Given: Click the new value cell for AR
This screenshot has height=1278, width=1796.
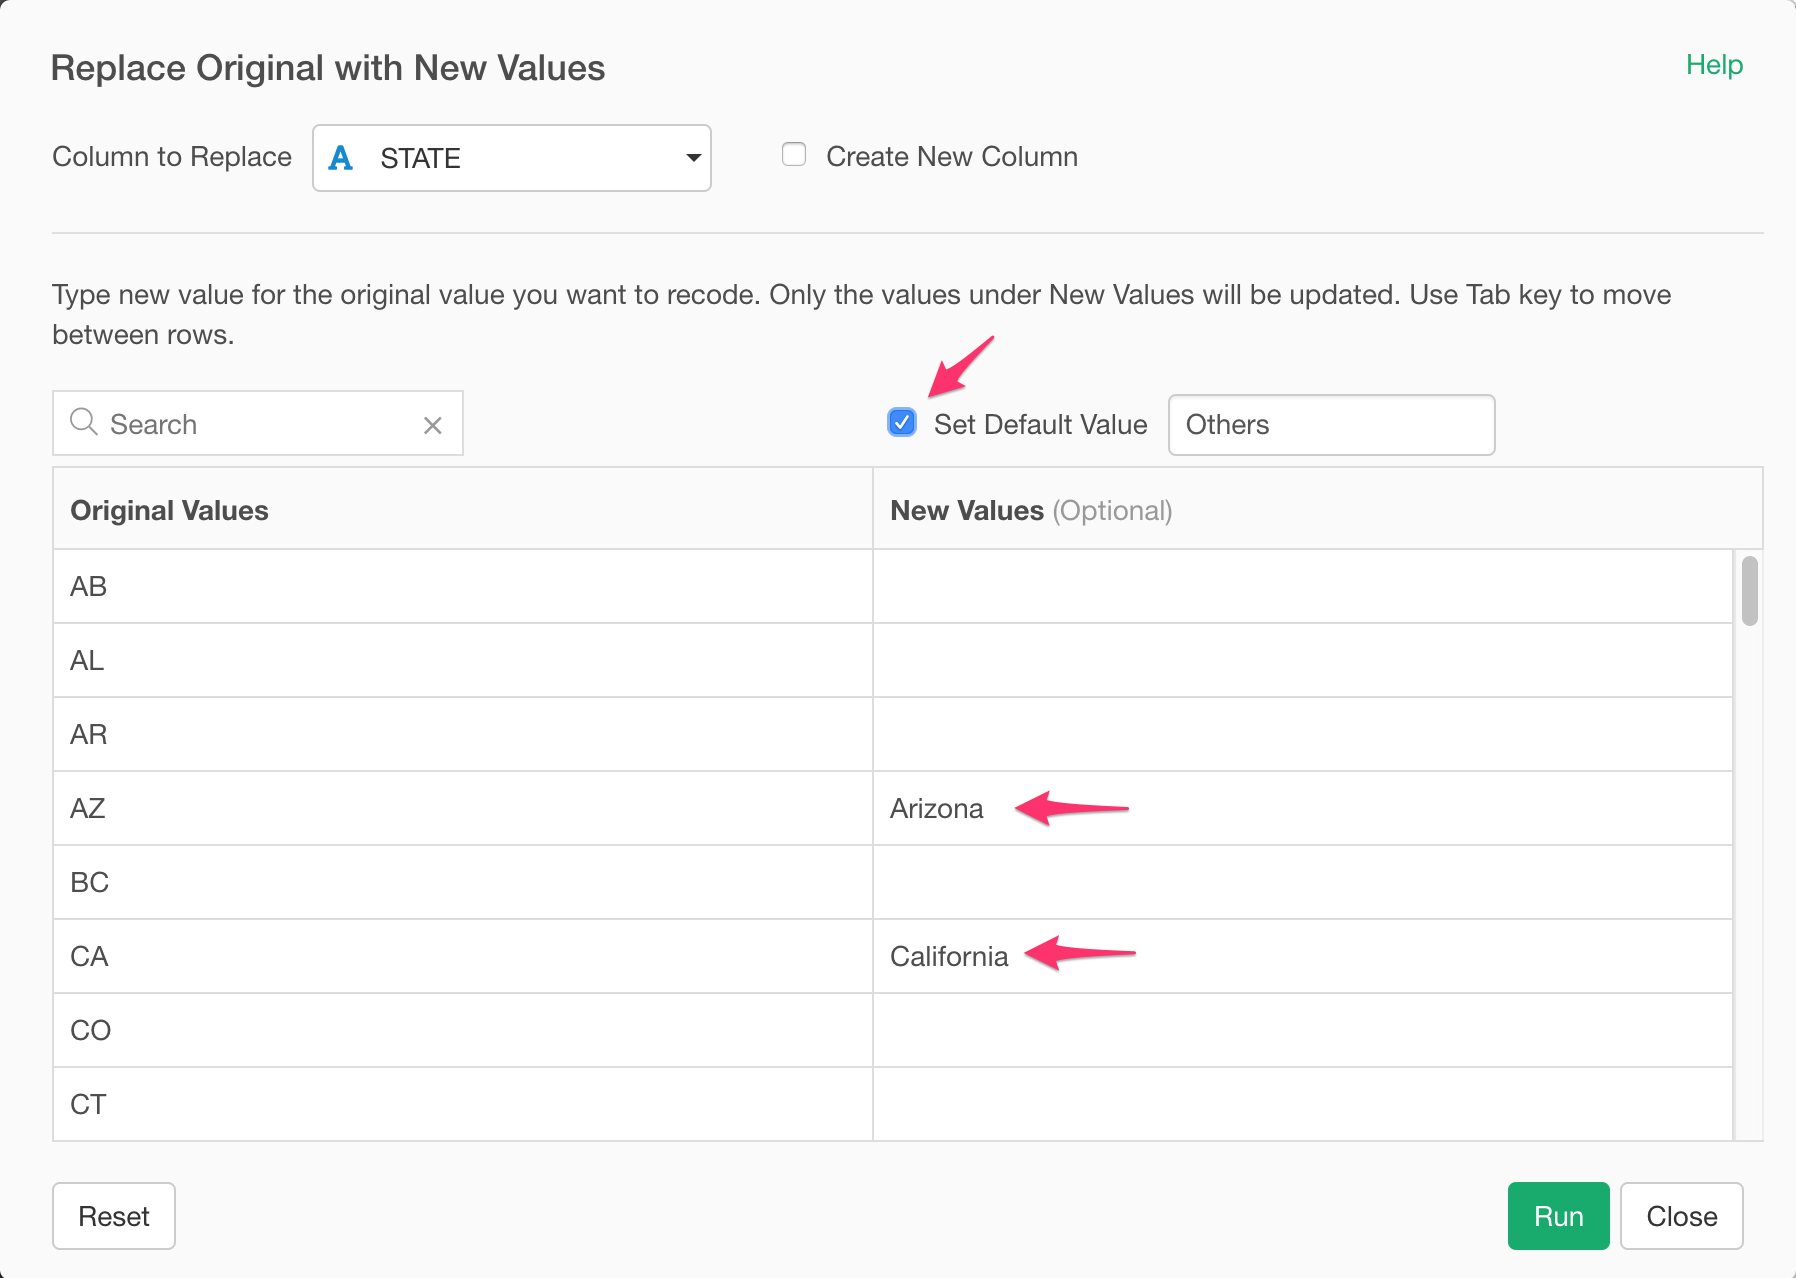Looking at the screenshot, I should (x=1302, y=734).
